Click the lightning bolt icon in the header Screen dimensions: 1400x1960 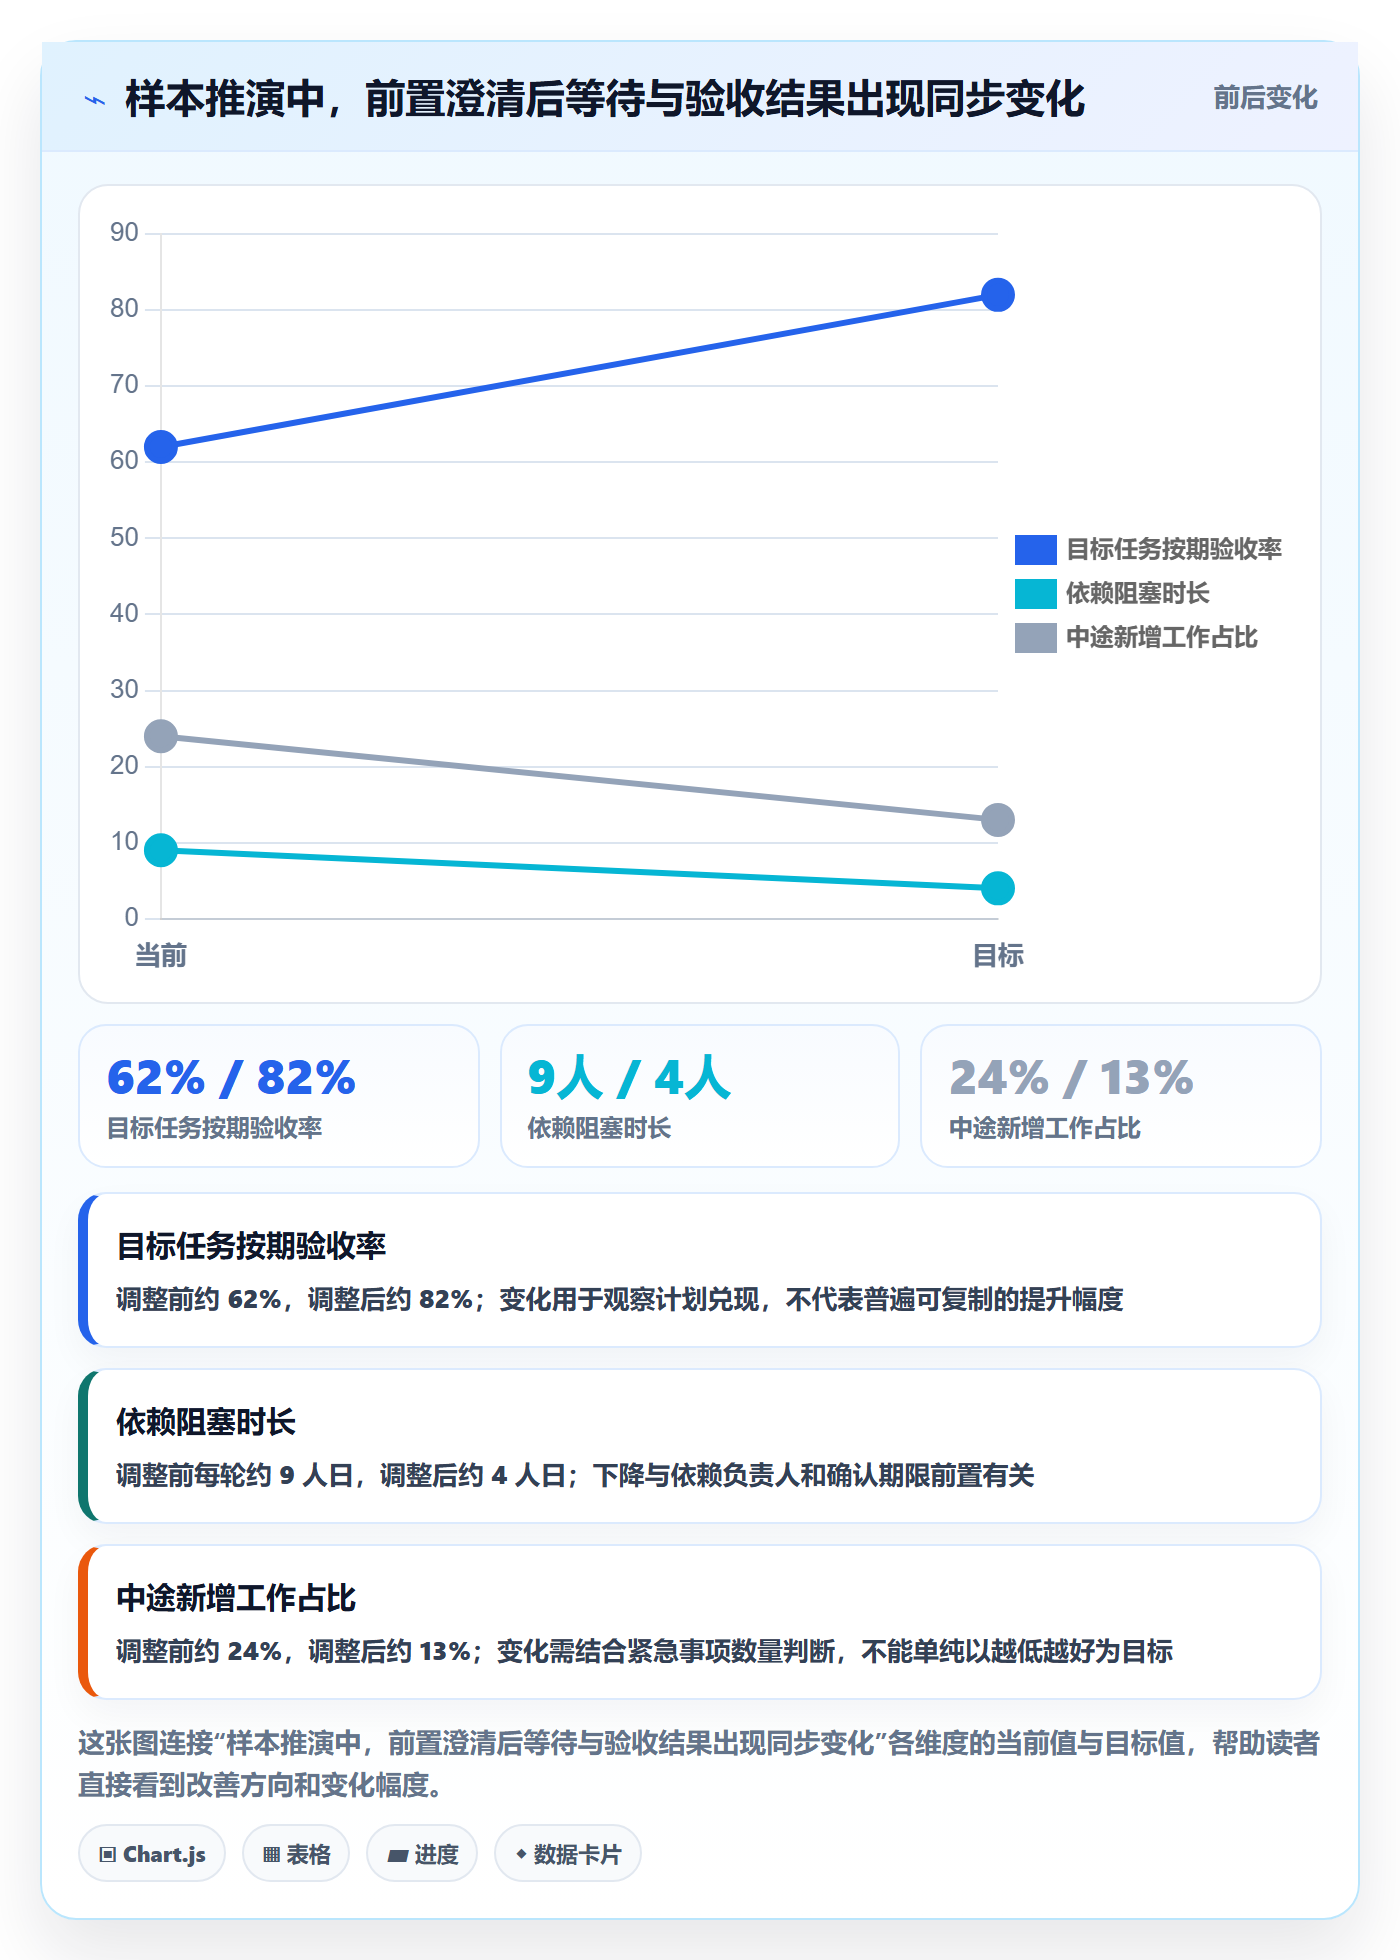coord(95,100)
